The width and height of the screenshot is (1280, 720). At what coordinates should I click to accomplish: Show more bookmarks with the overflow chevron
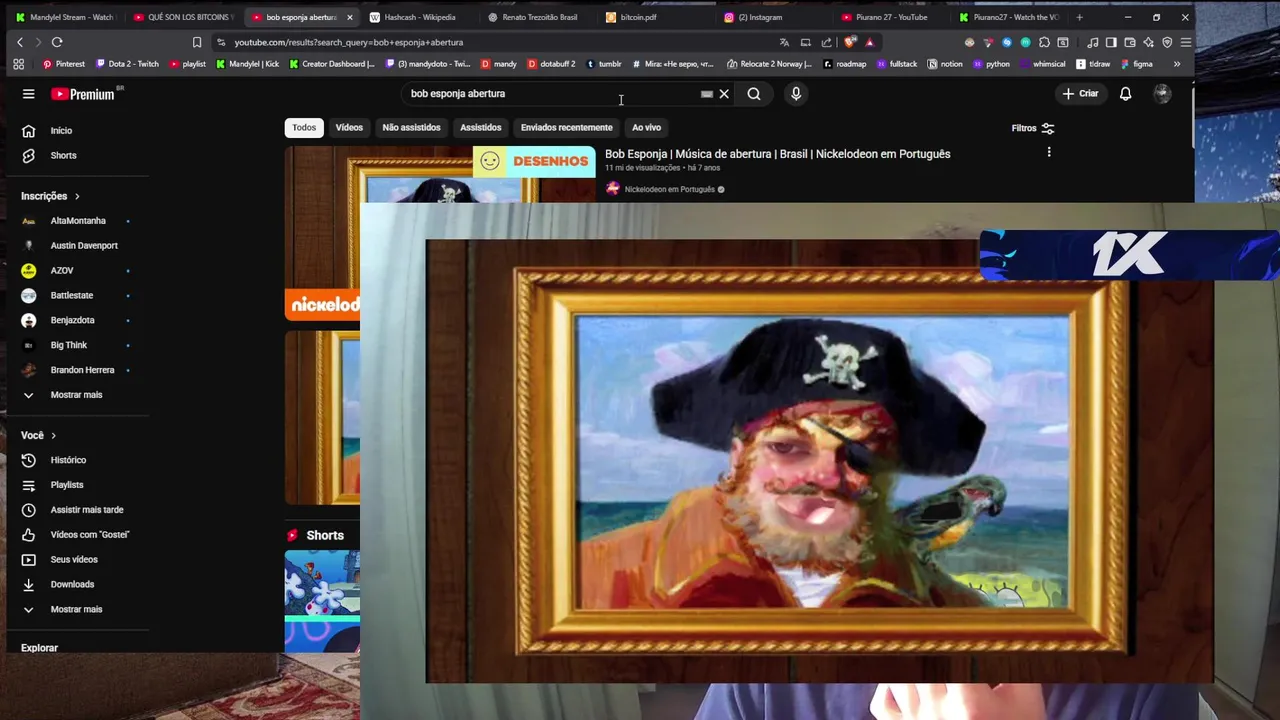tap(1177, 64)
